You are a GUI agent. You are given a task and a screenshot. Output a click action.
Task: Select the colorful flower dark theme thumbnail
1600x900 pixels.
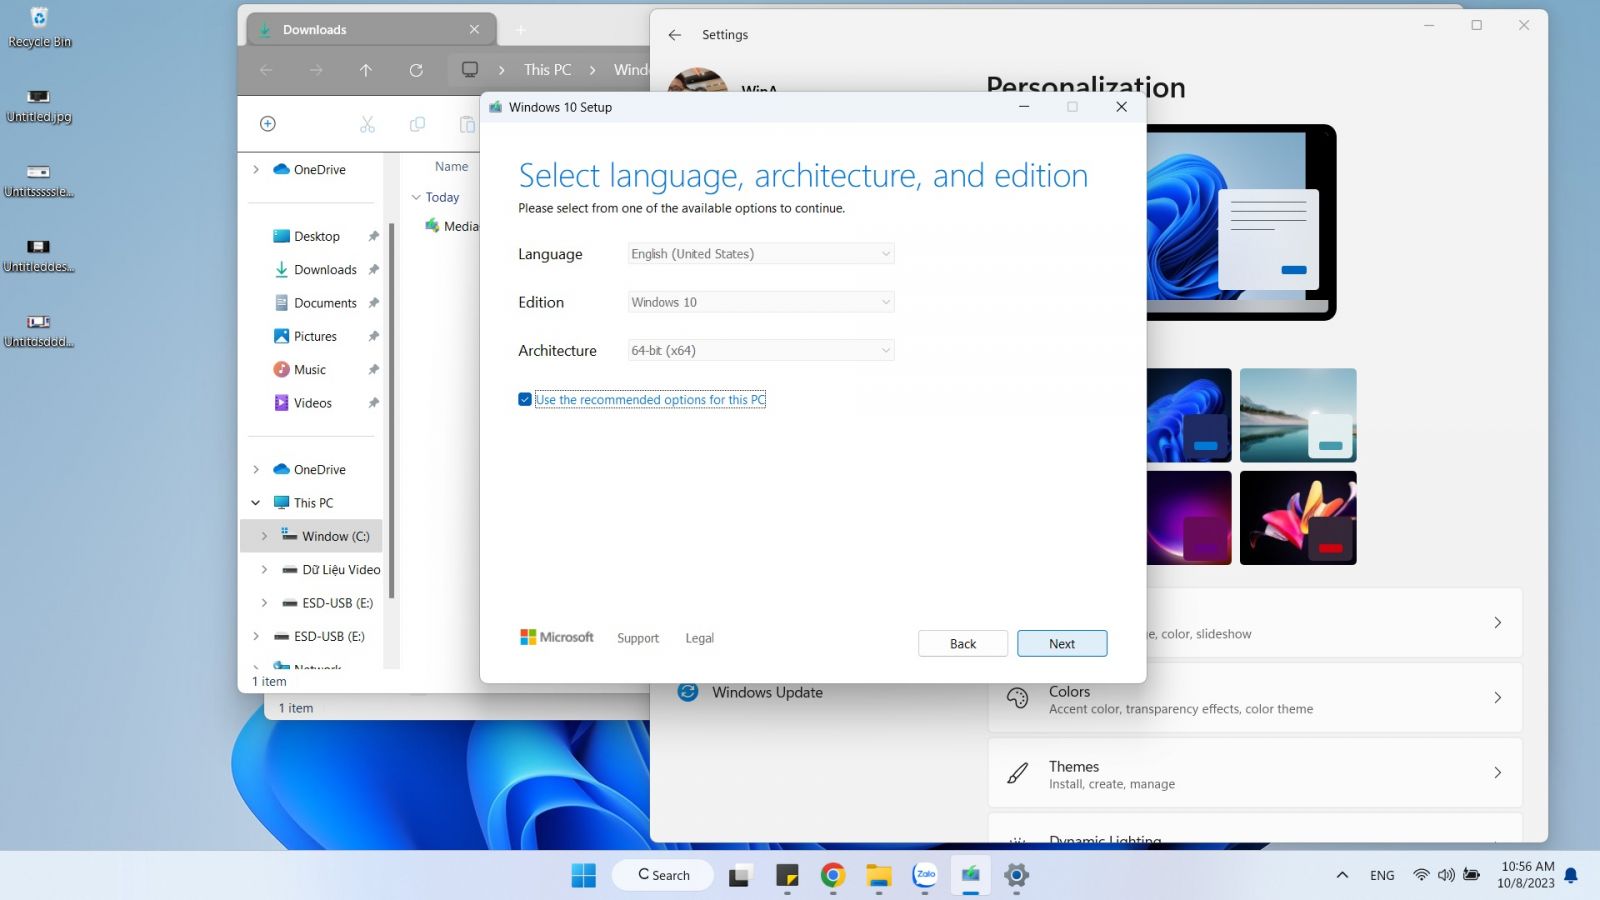(1298, 518)
